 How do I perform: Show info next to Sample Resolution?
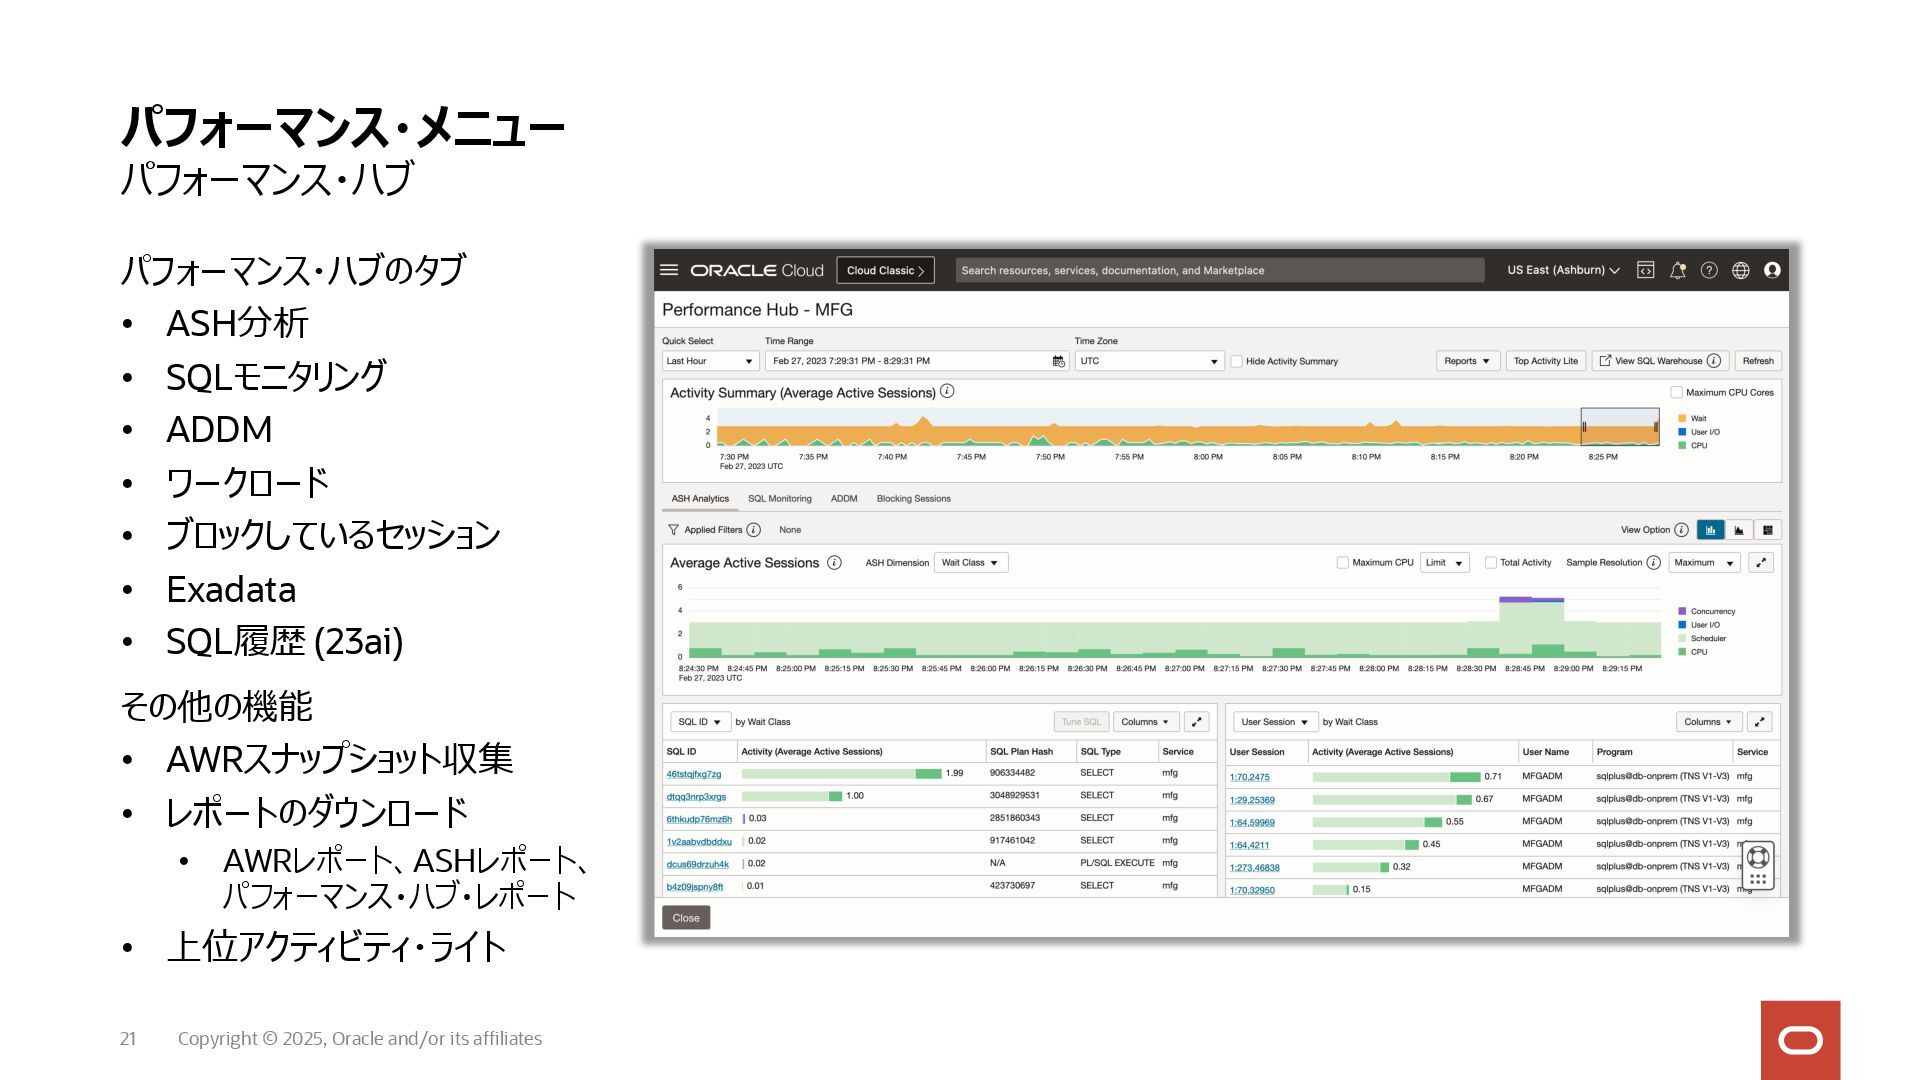point(1653,563)
